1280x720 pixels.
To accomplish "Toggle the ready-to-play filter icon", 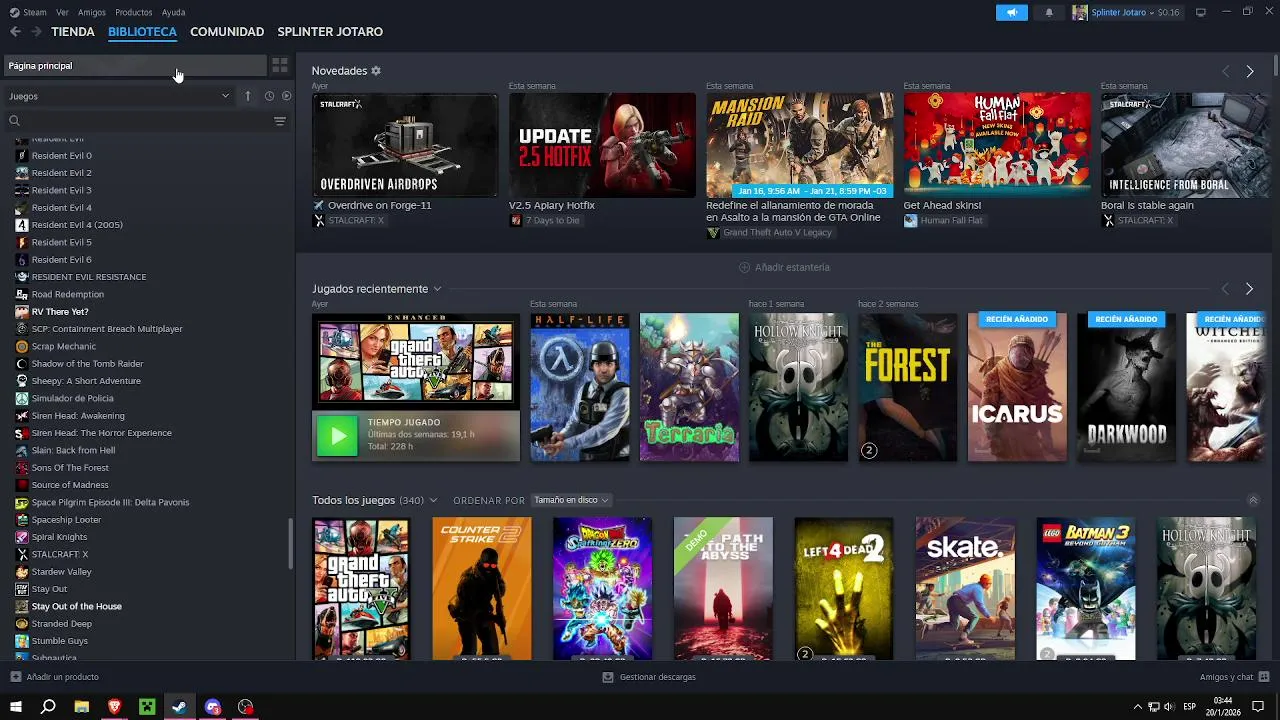I will tap(286, 96).
